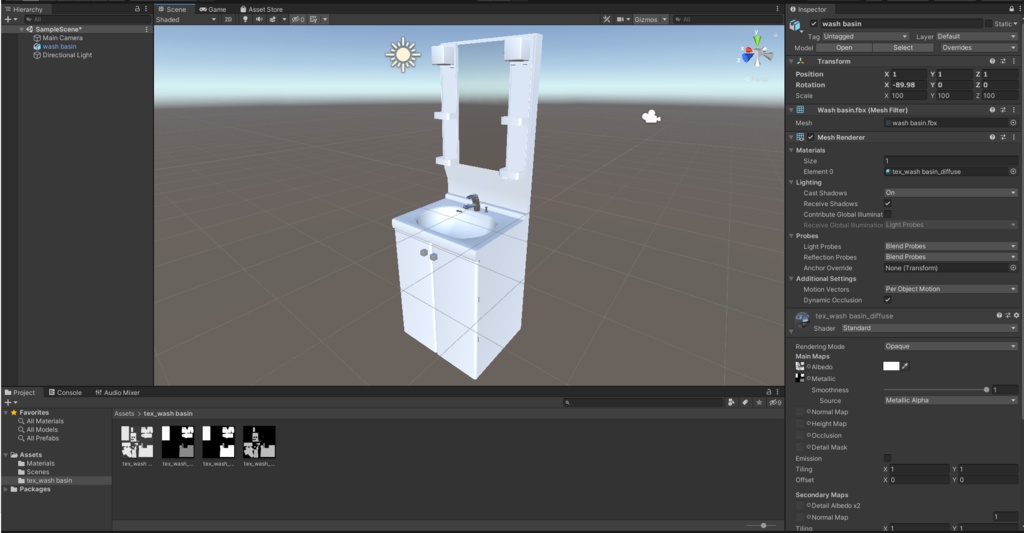Toggle the wash basin active checkbox
Viewport: 1024px width, 533px height.
pyautogui.click(x=814, y=24)
